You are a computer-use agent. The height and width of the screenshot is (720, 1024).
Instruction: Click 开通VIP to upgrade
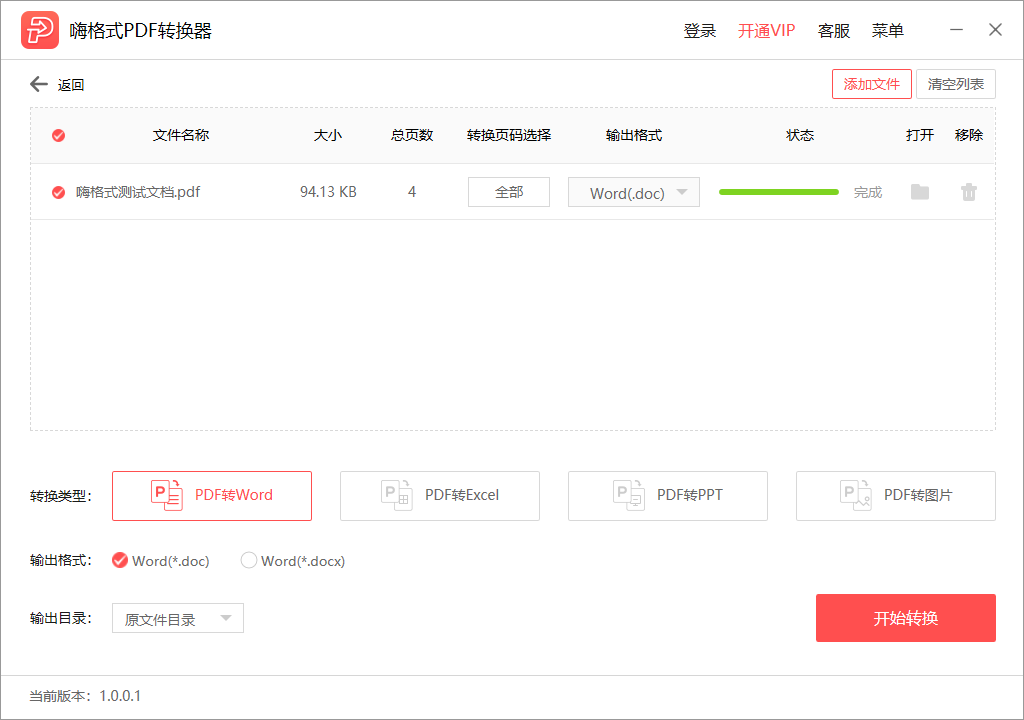pyautogui.click(x=766, y=30)
